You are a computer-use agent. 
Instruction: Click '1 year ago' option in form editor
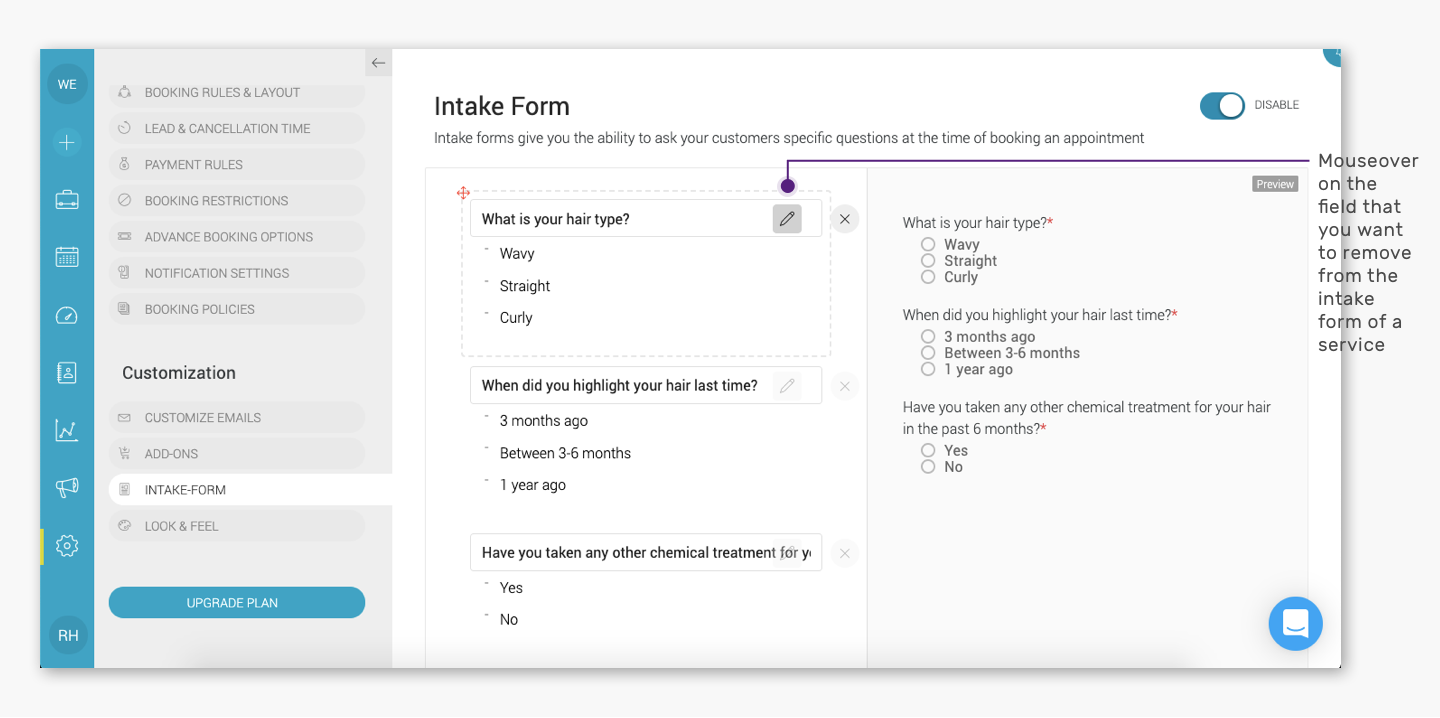(x=533, y=485)
